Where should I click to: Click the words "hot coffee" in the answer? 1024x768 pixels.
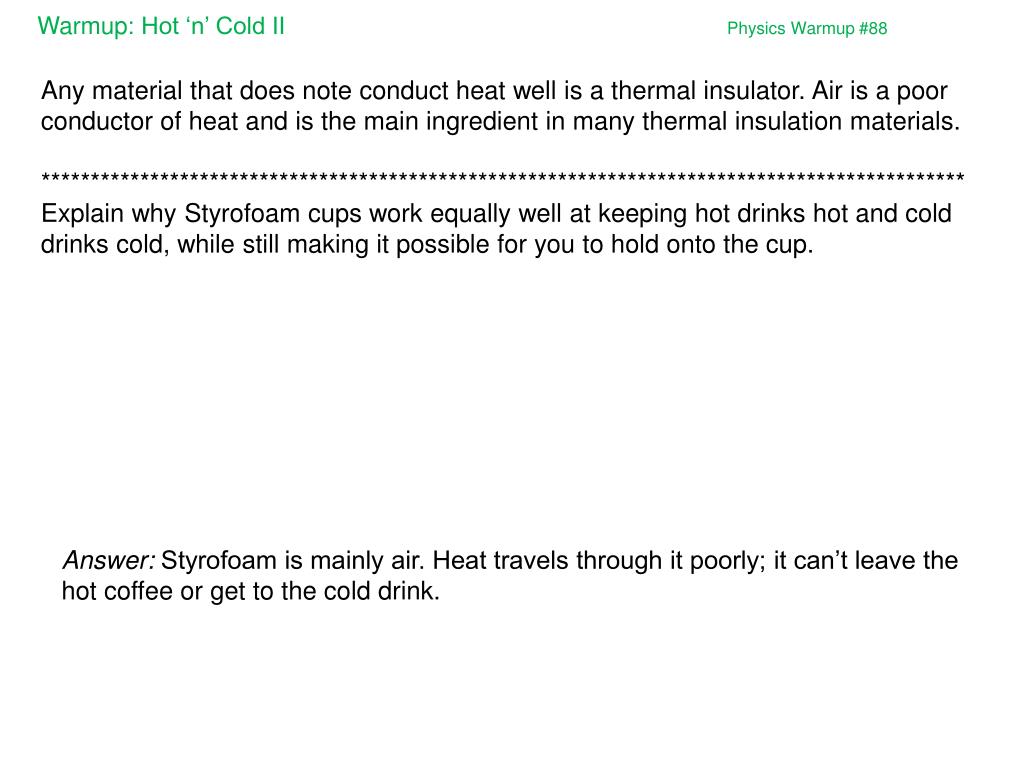(112, 591)
